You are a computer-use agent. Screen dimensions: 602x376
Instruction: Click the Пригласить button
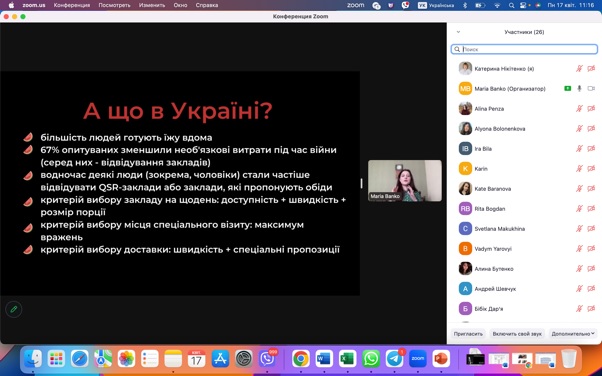pos(468,334)
